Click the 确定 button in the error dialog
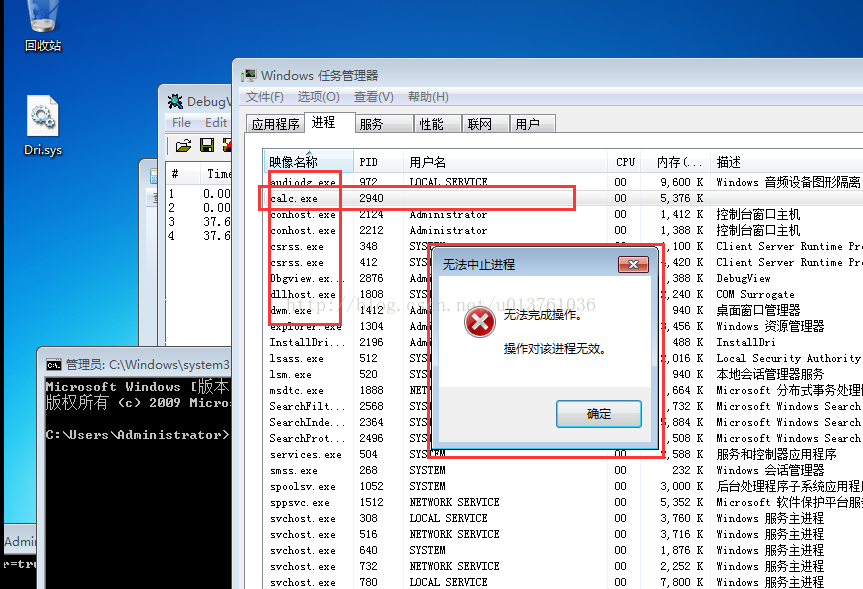863x589 pixels. point(599,414)
